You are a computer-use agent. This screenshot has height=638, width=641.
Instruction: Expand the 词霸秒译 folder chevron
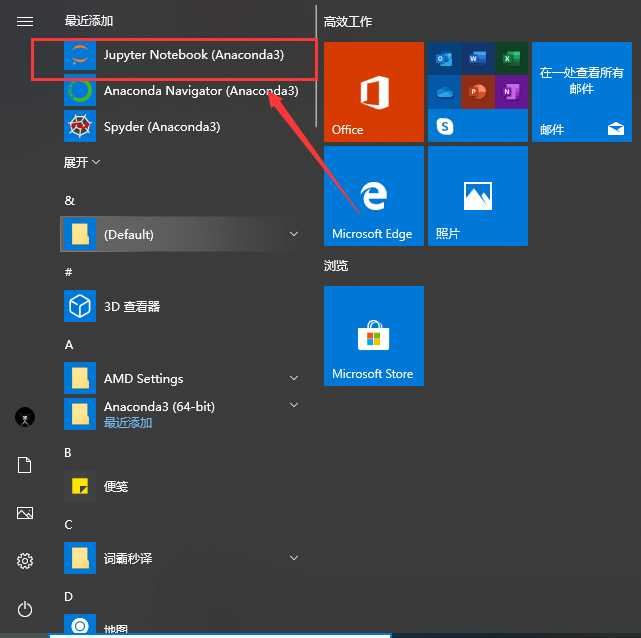click(294, 557)
